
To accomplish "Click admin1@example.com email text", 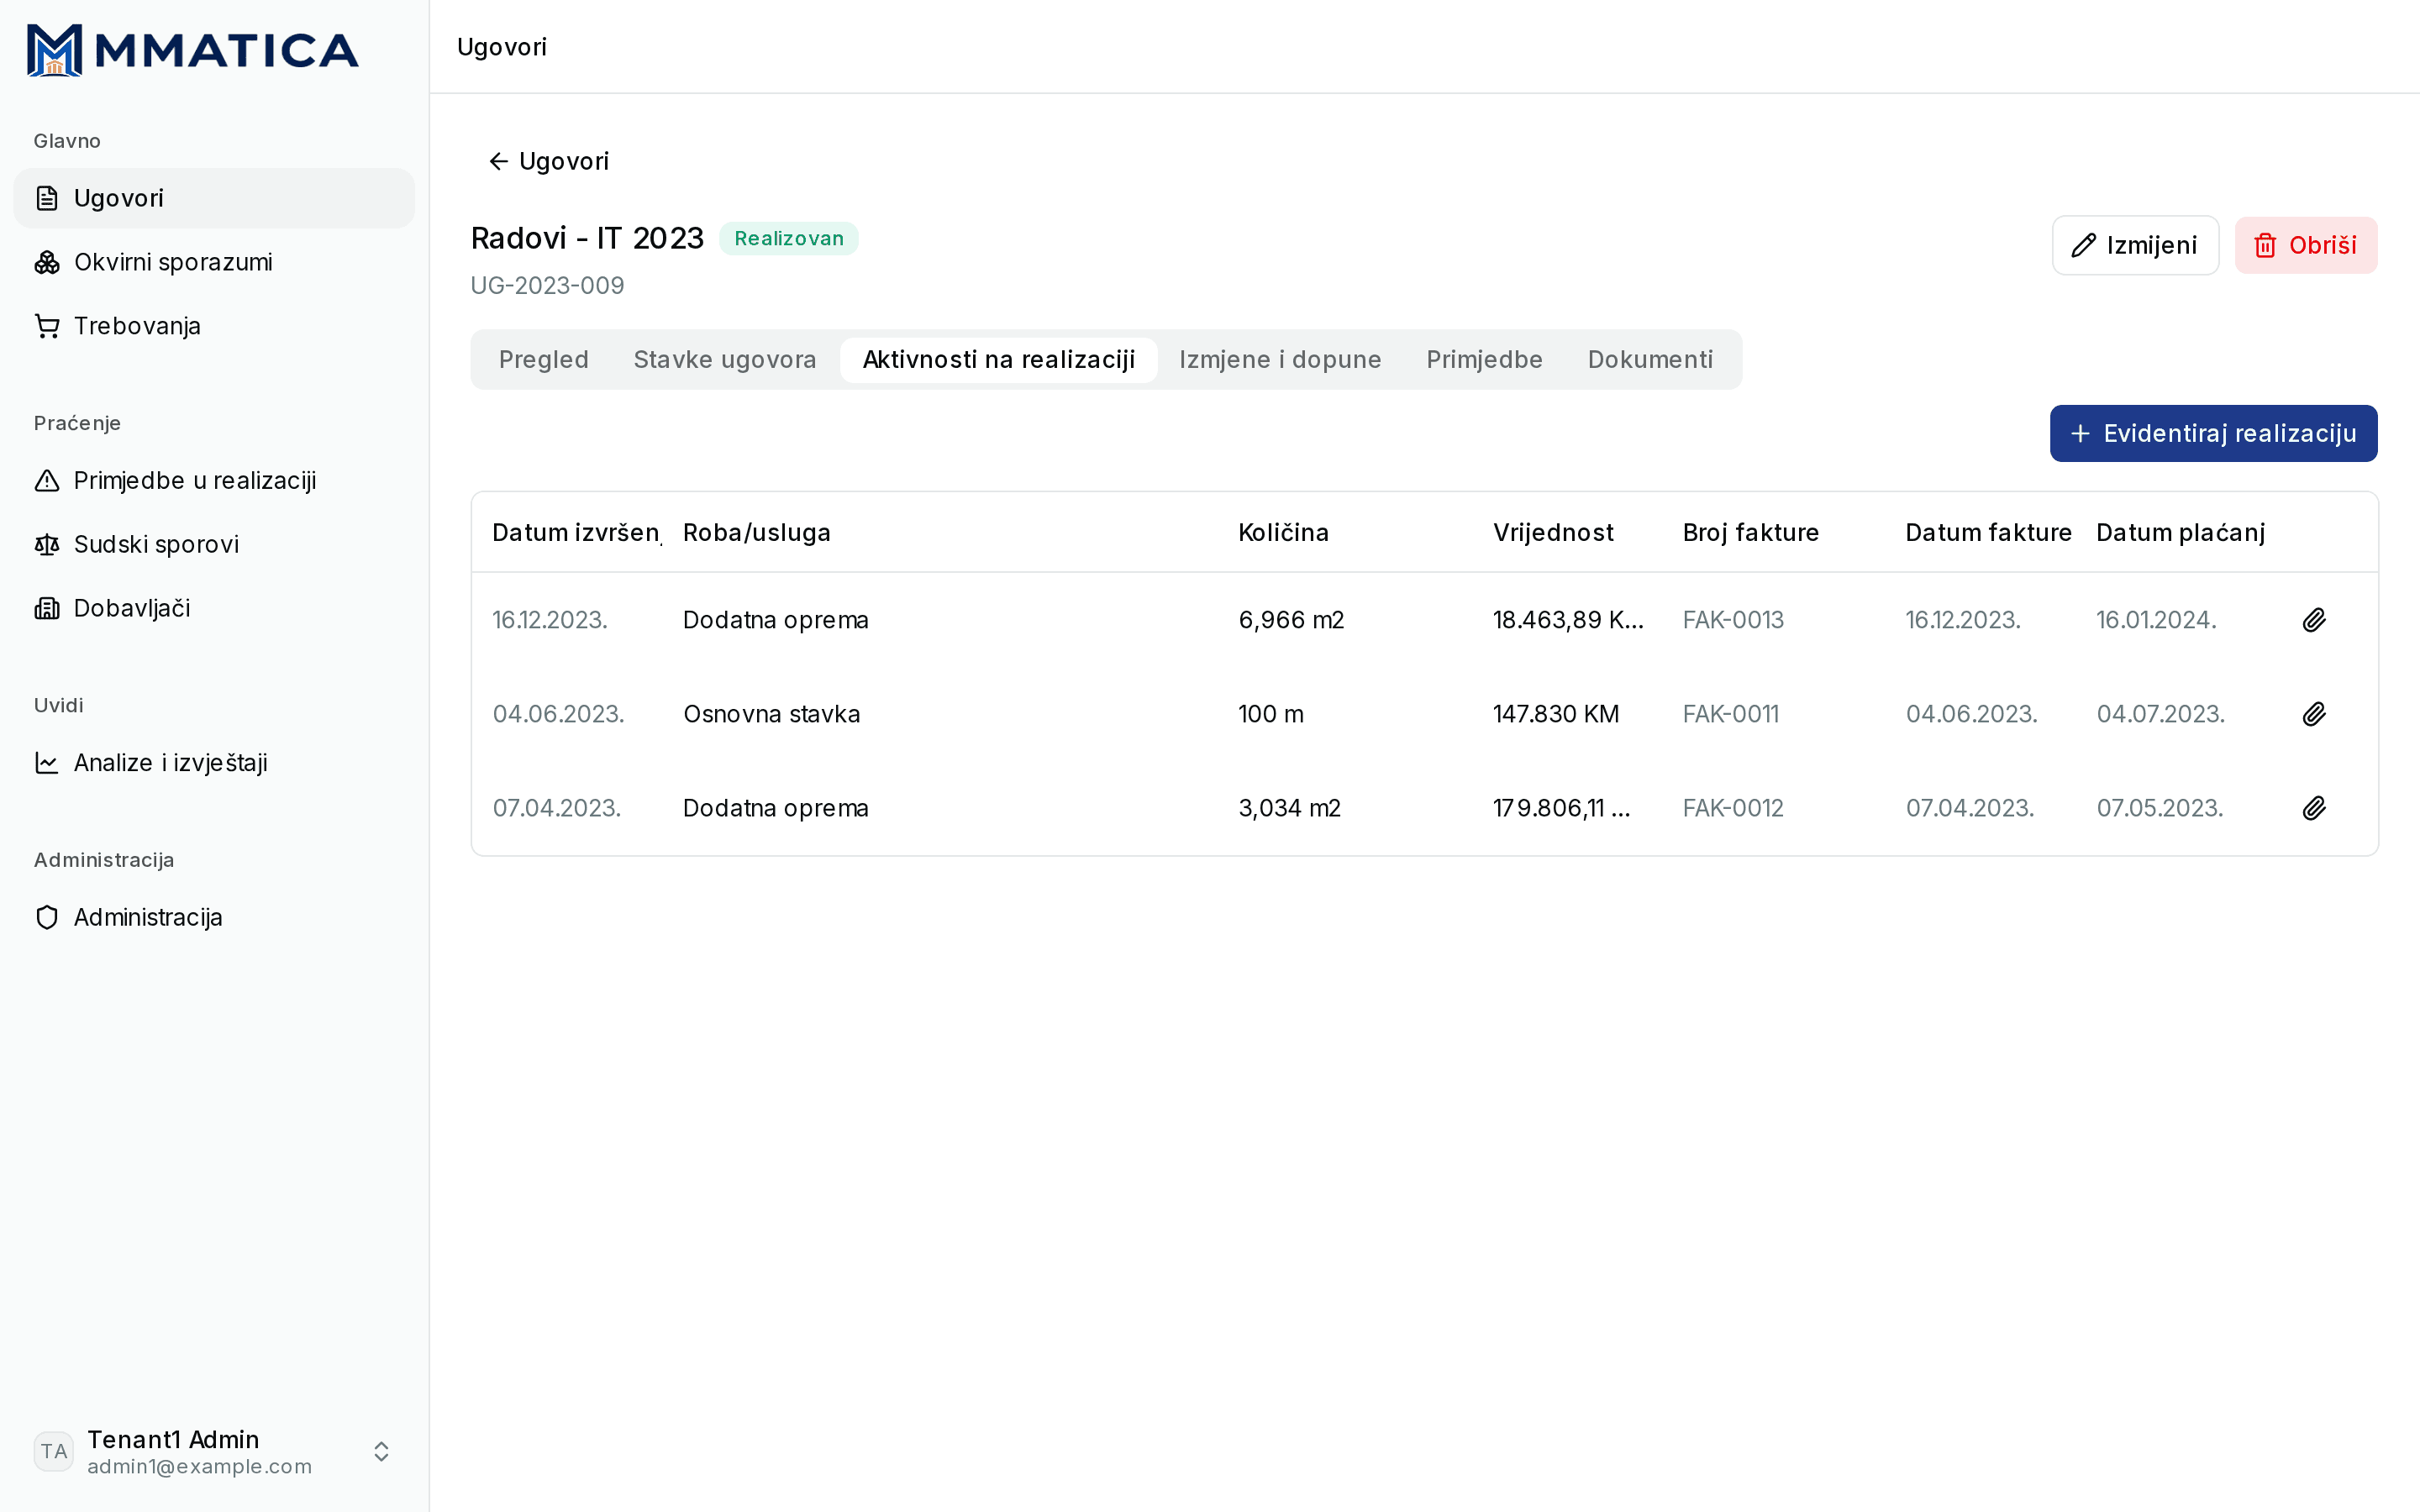I will coord(199,1466).
